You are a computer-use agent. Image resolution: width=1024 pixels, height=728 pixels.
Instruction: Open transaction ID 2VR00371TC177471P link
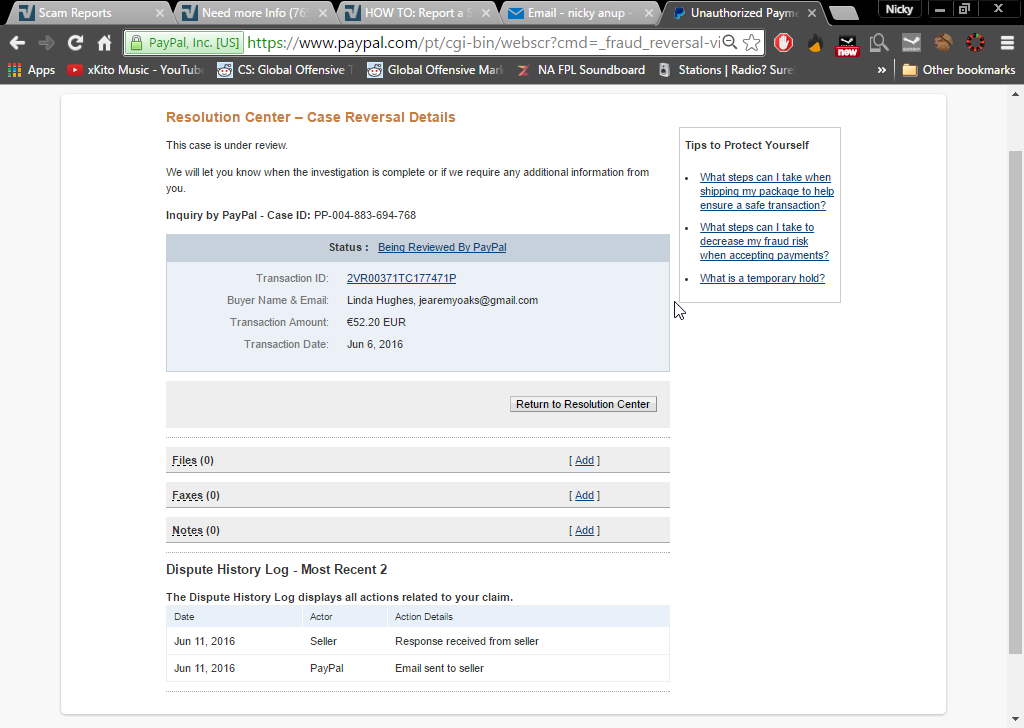point(401,278)
